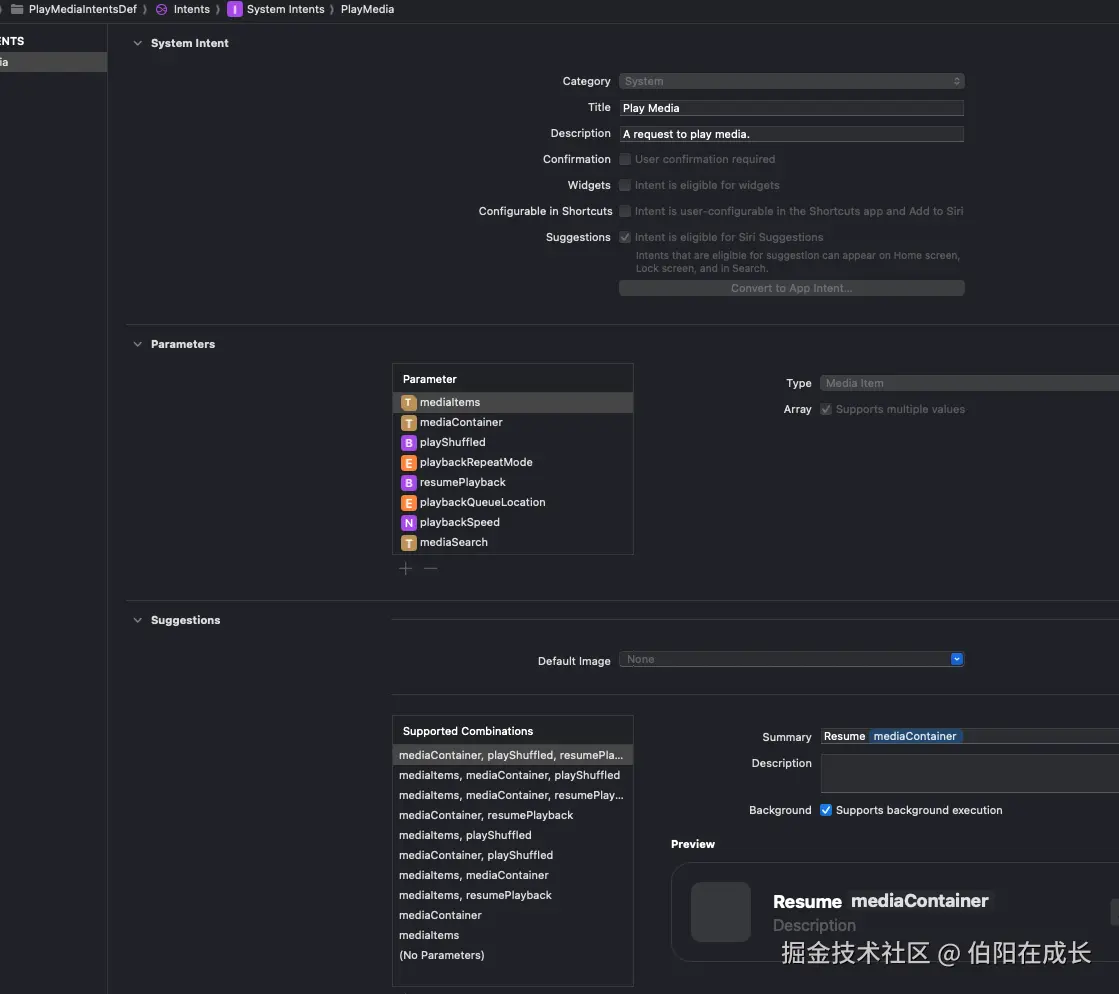
Task: Click the playbackQueueLocation enum type icon
Action: coord(408,502)
